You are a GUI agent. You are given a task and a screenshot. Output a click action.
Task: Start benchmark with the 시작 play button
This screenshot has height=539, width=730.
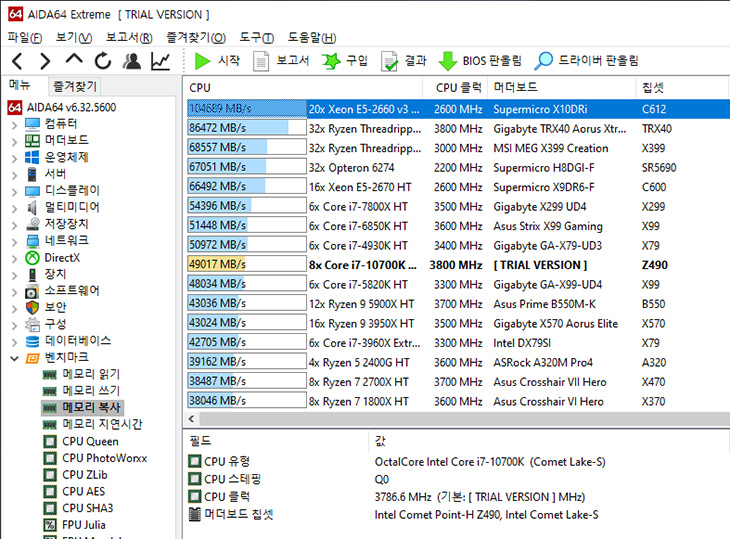(216, 61)
